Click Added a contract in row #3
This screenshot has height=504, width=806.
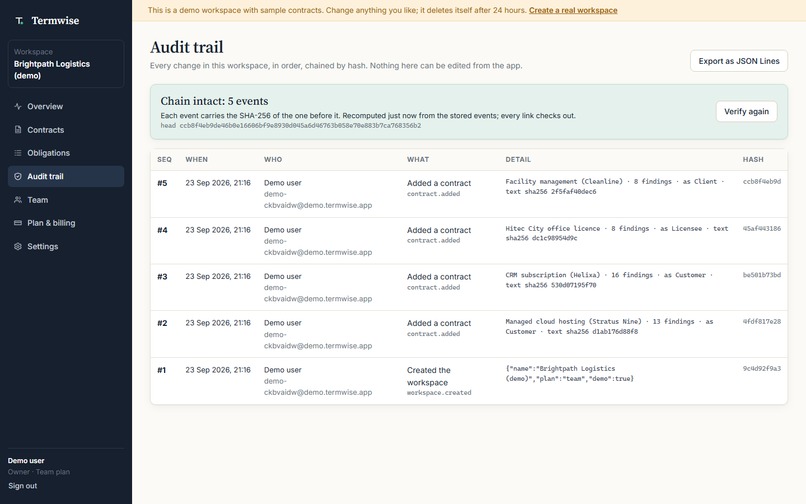tap(439, 277)
